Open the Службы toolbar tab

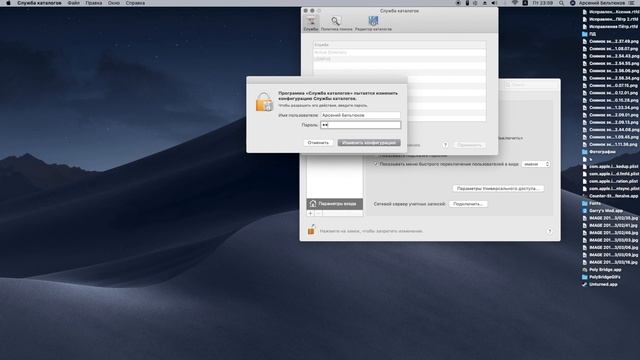[x=311, y=23]
